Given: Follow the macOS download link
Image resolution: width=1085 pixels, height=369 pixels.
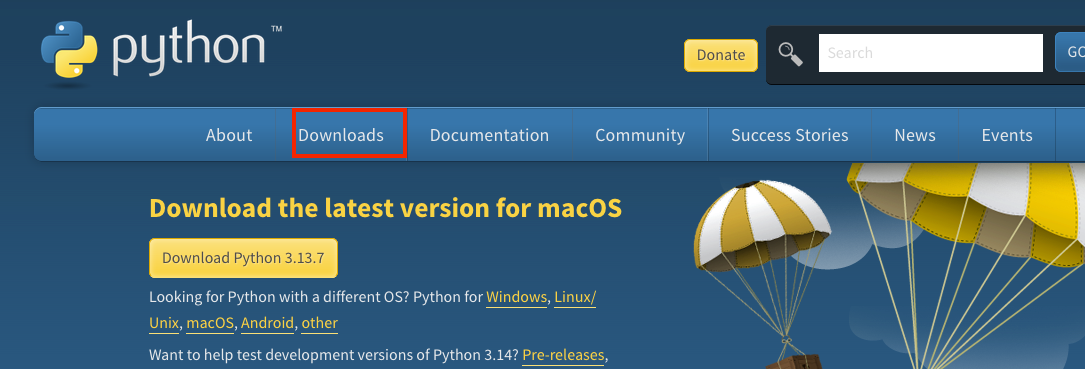Looking at the screenshot, I should point(210,323).
